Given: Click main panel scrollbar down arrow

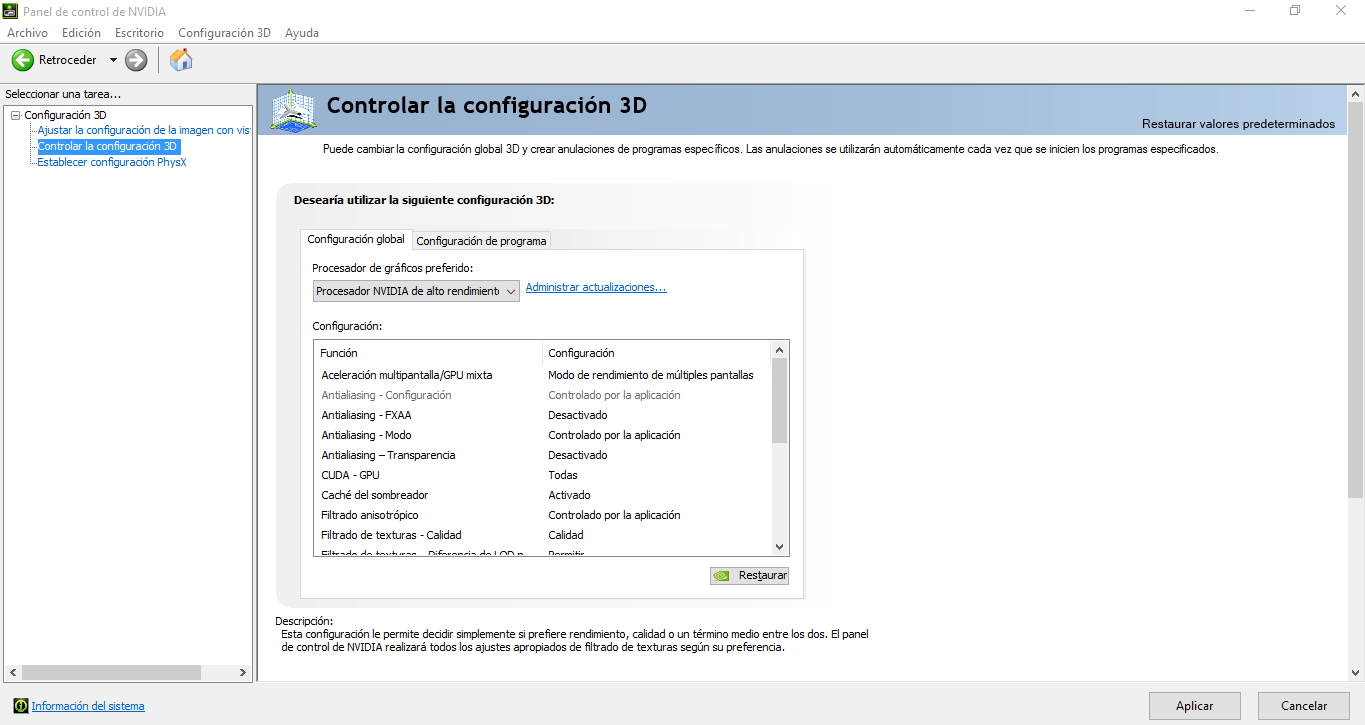Looking at the screenshot, I should point(1356,673).
